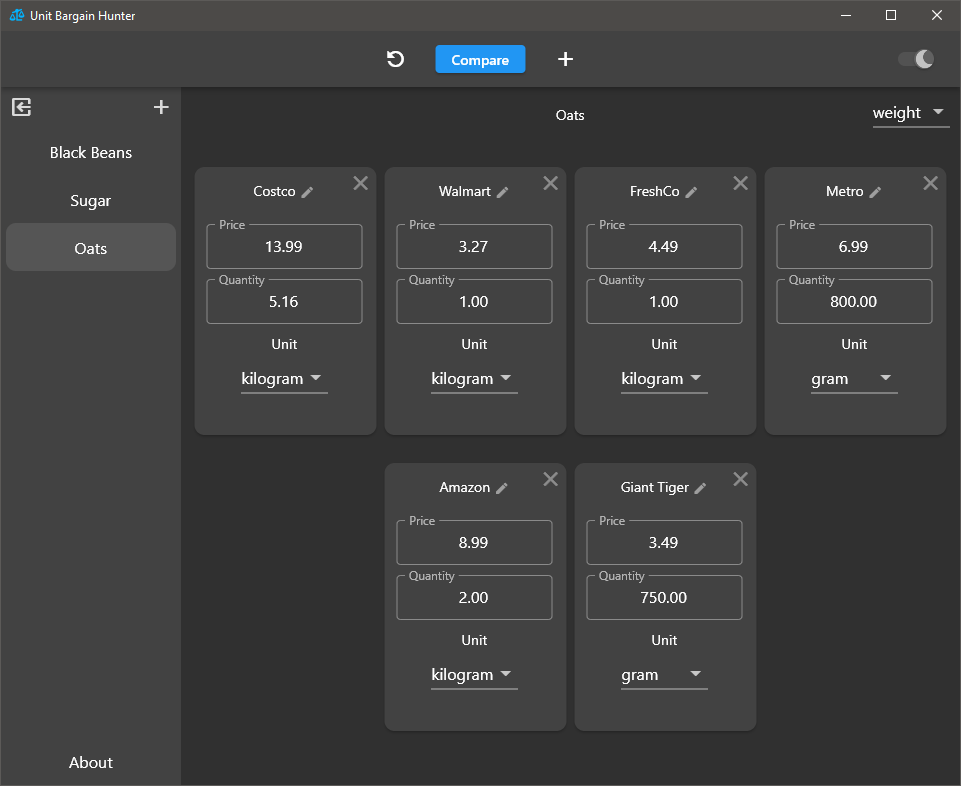Viewport: 961px width, 786px height.
Task: Open Giant Tiger's gram unit dropdown
Action: [x=664, y=675]
